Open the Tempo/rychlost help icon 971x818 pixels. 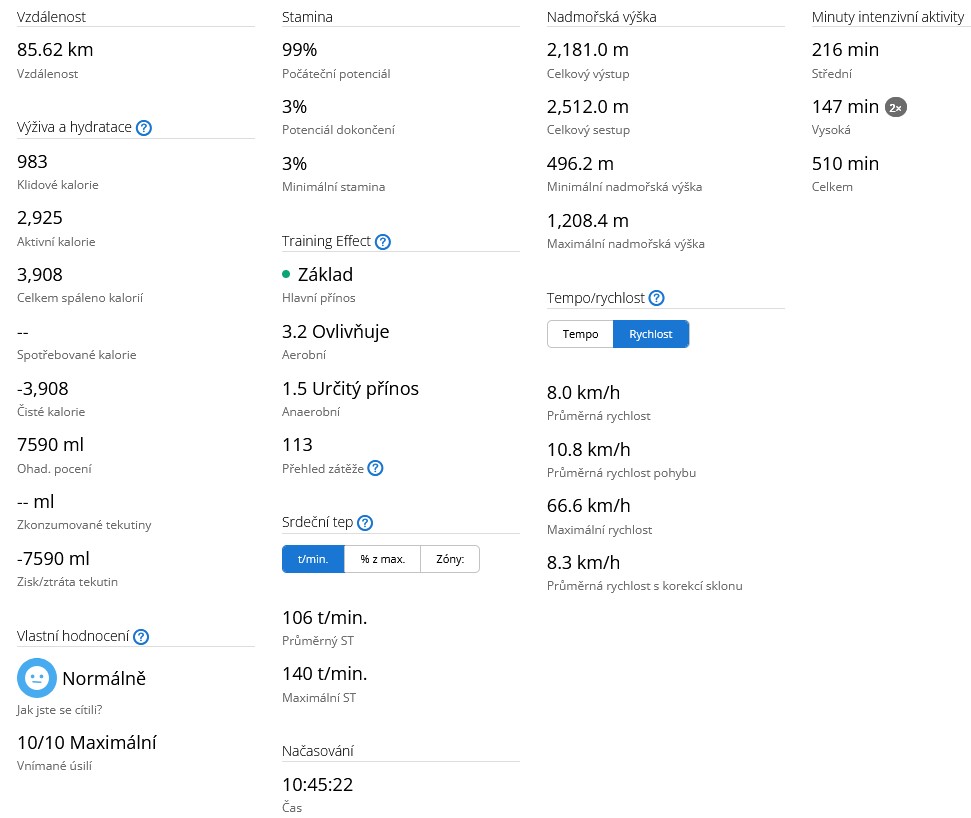pyautogui.click(x=656, y=298)
